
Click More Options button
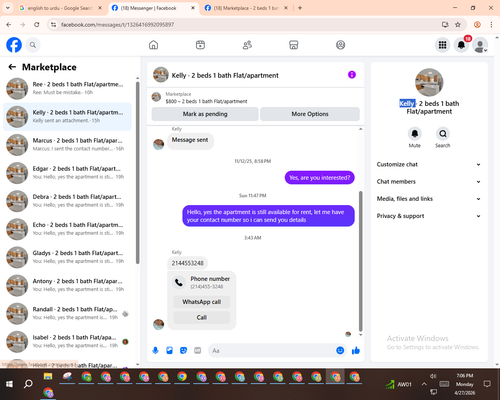click(310, 114)
